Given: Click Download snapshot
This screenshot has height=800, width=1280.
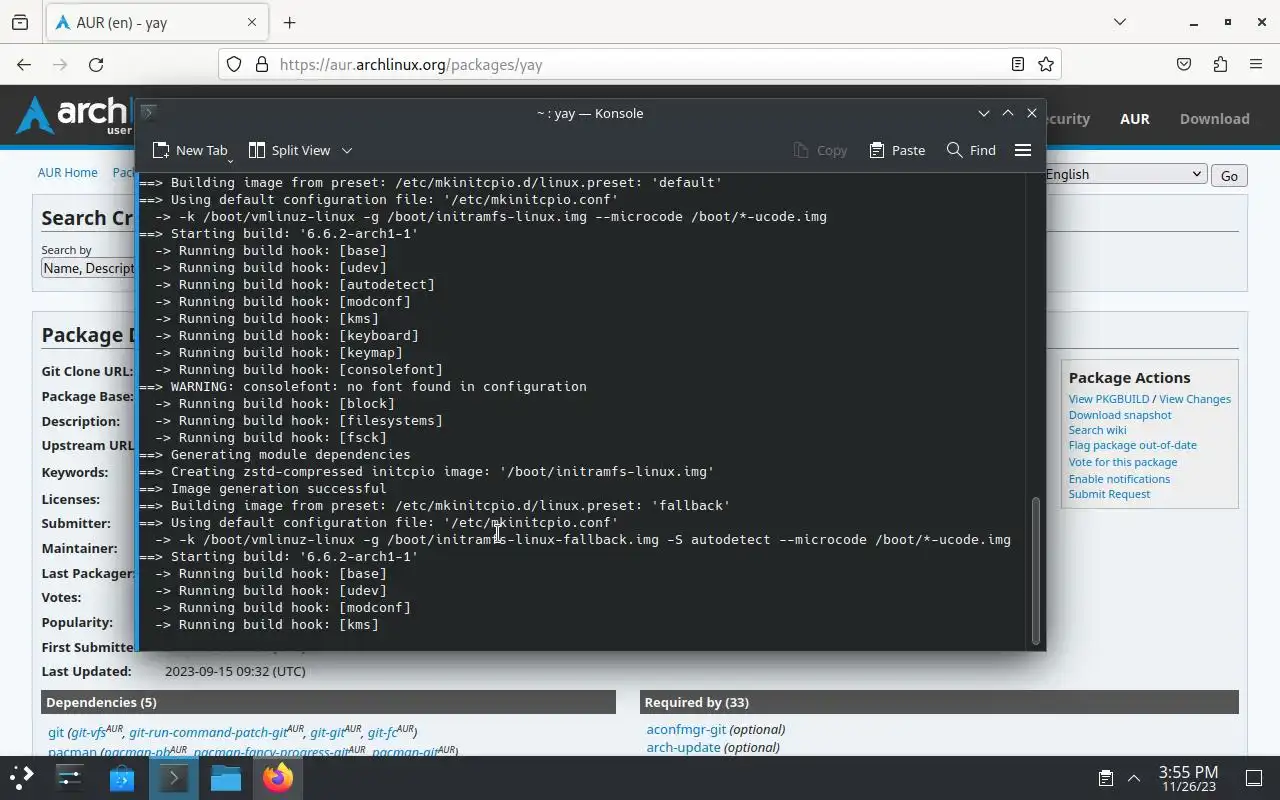Looking at the screenshot, I should click(1119, 415).
